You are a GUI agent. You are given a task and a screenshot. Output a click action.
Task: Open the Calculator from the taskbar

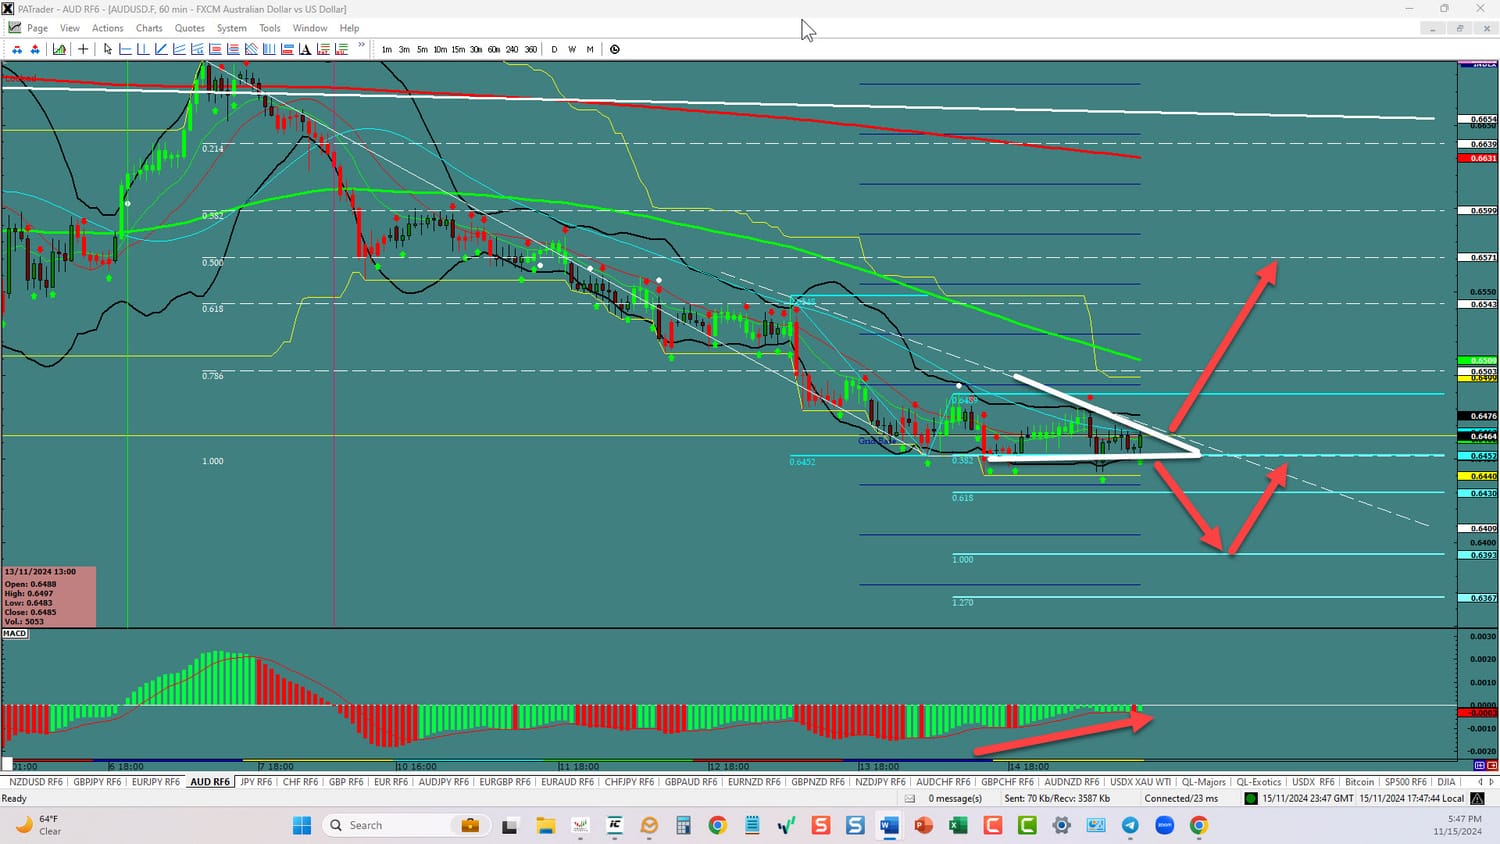(683, 825)
